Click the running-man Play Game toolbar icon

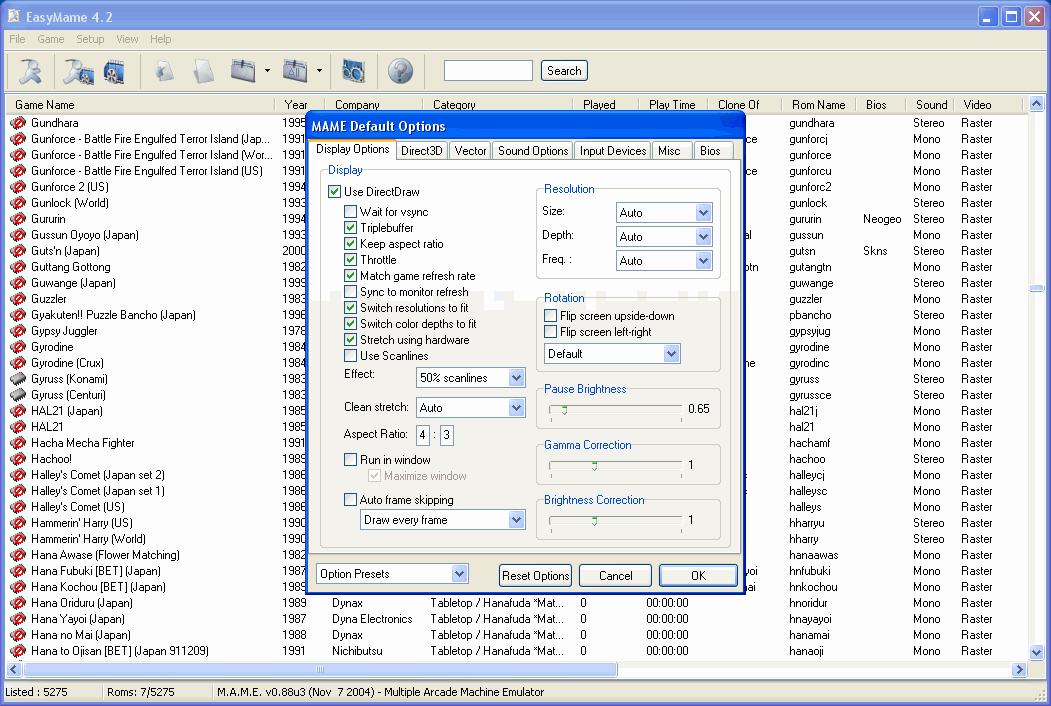pyautogui.click(x=29, y=71)
